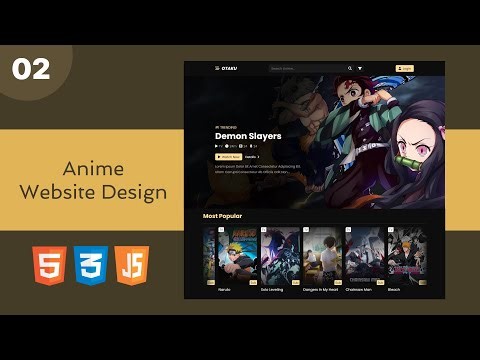480x360 pixels.
Task: Click the search magnifier icon
Action: (x=350, y=68)
